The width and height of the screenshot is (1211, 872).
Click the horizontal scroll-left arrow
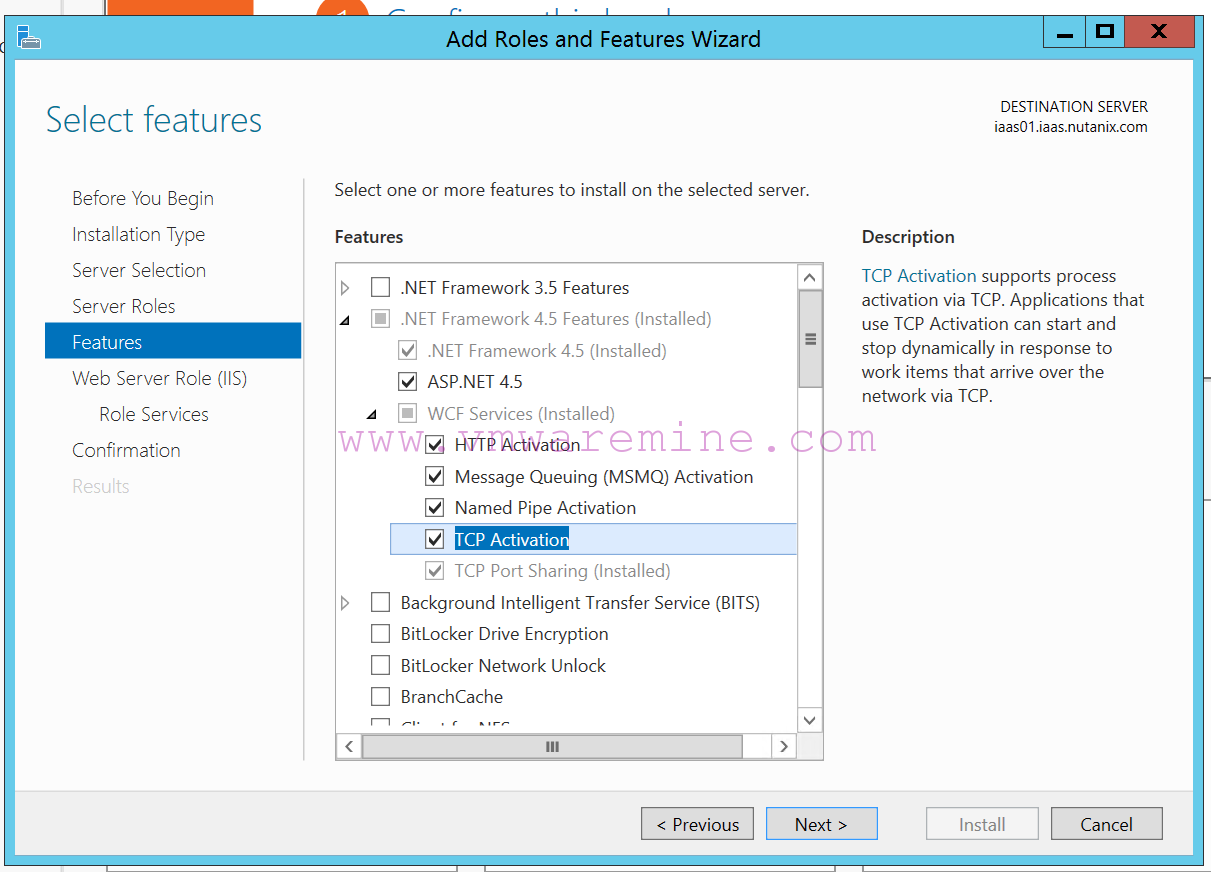pos(349,746)
